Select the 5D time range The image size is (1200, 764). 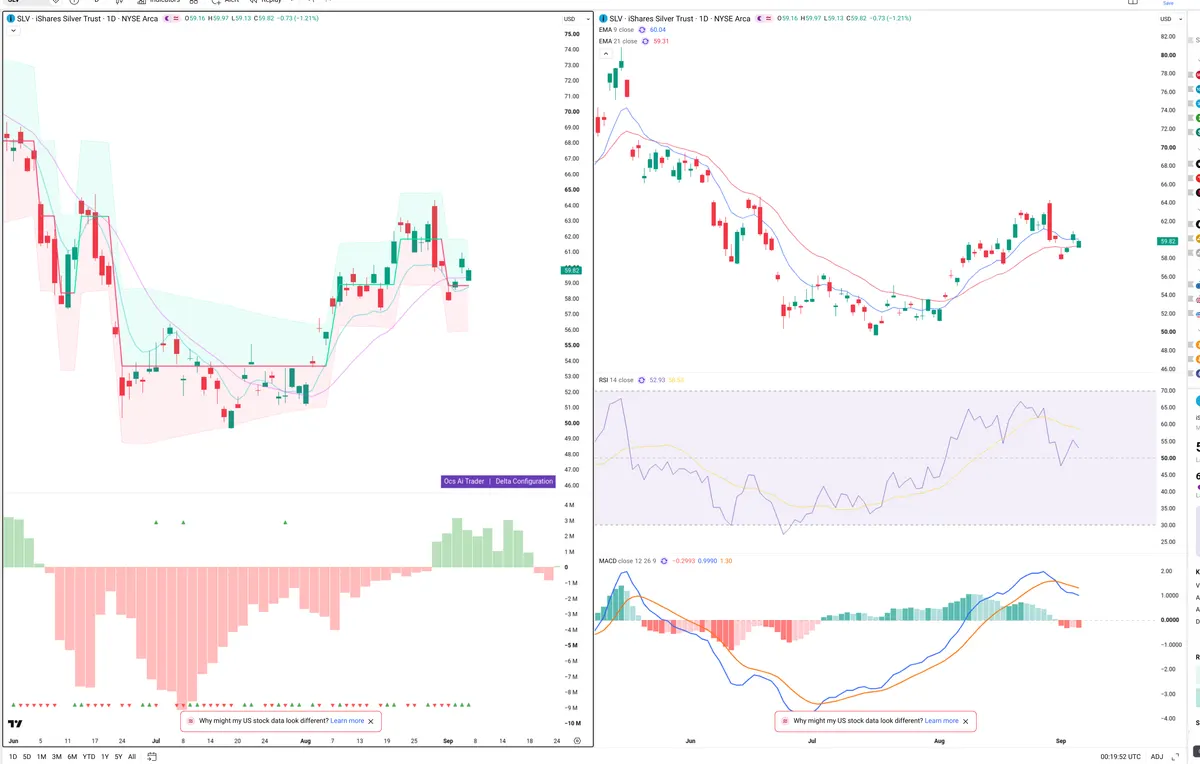(x=27, y=757)
